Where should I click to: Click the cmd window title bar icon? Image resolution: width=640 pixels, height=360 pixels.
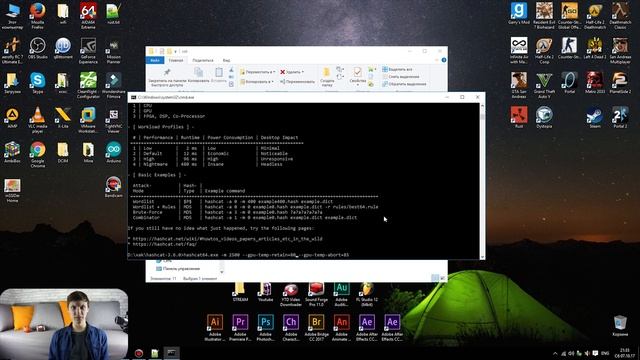133,98
